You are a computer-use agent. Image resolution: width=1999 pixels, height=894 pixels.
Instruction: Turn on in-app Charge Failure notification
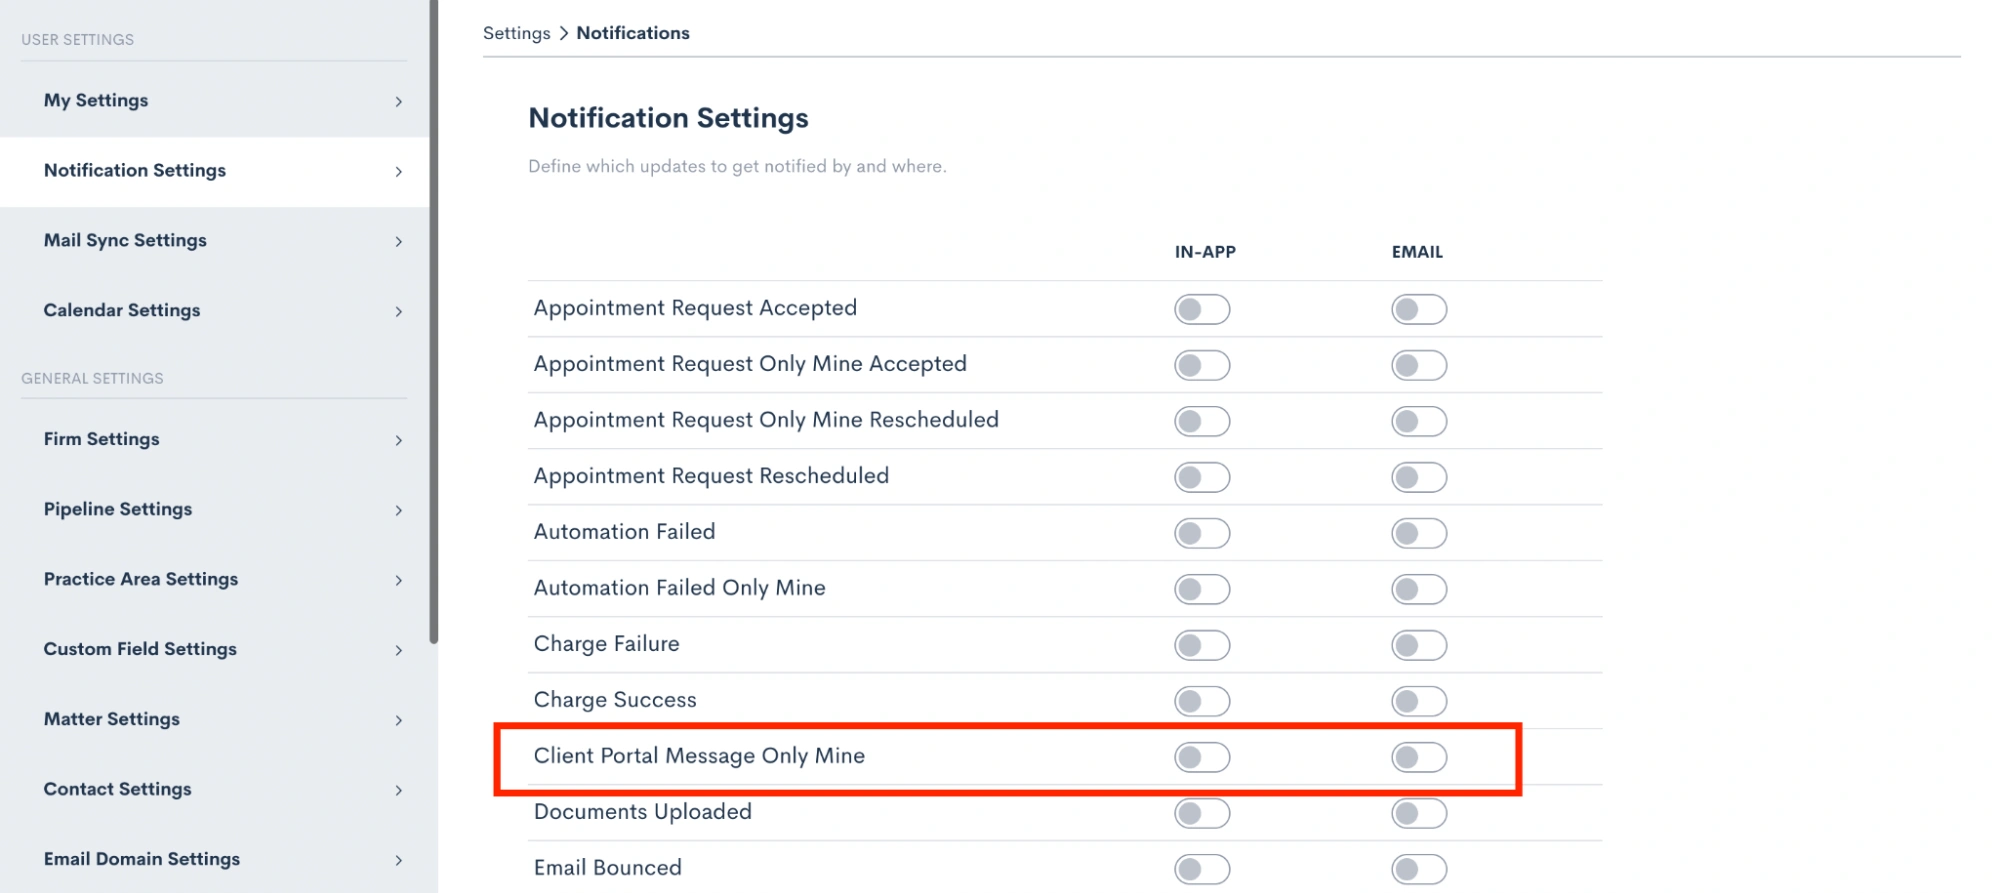click(x=1202, y=645)
